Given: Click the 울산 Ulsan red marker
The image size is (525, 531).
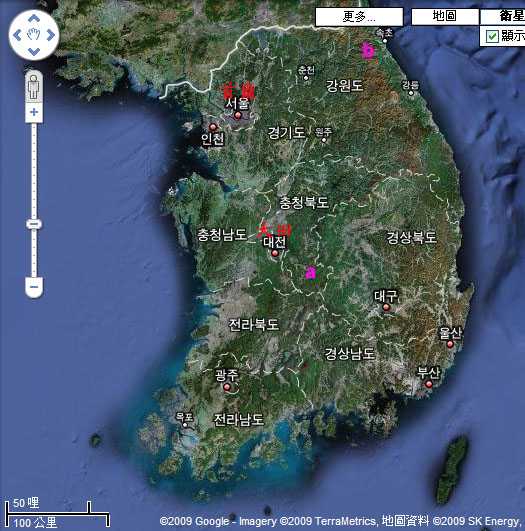Looking at the screenshot, I should click(450, 344).
